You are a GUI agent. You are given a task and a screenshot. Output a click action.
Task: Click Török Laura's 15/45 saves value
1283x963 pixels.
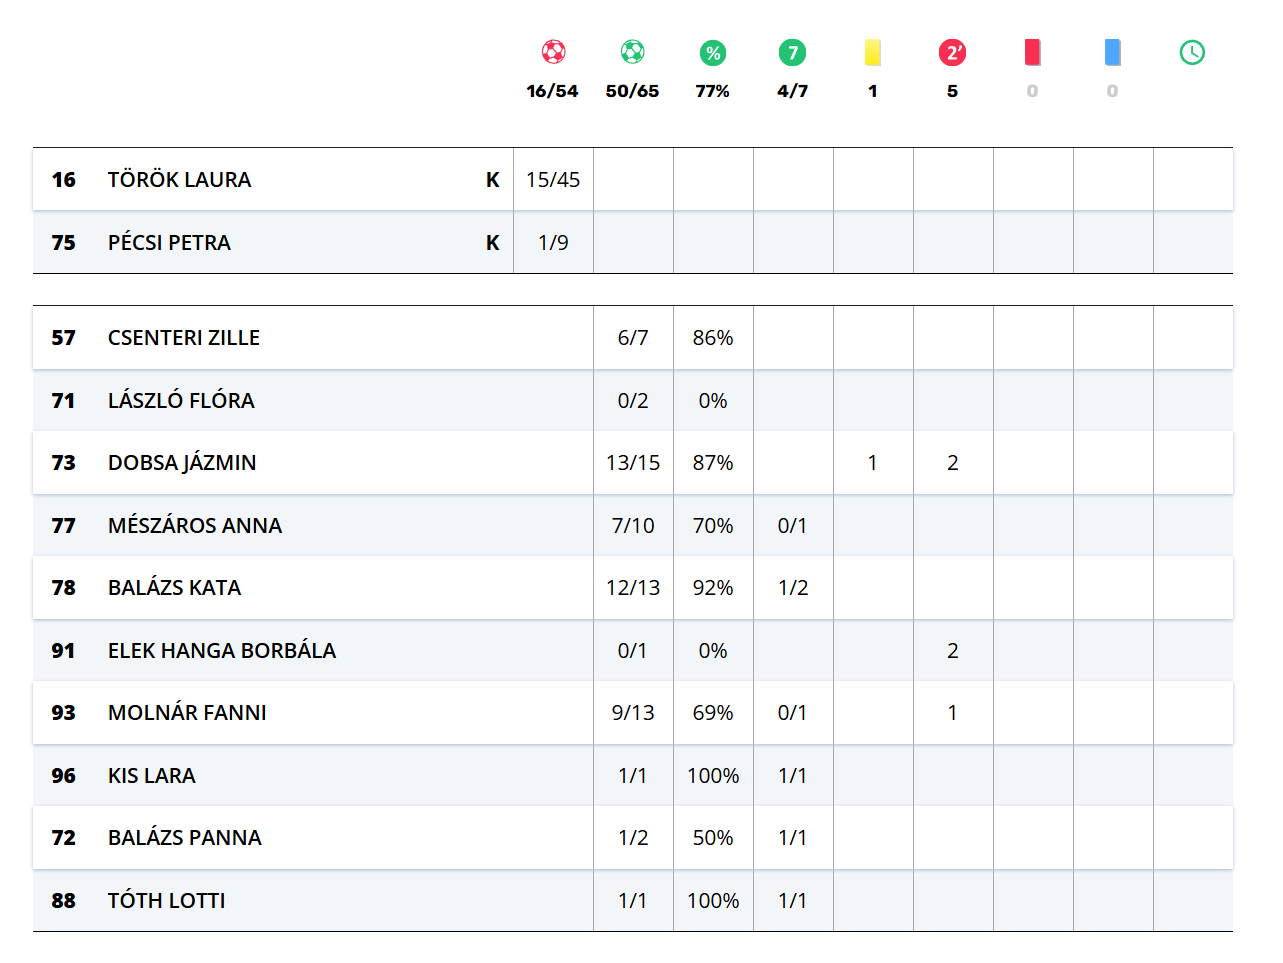pyautogui.click(x=553, y=180)
